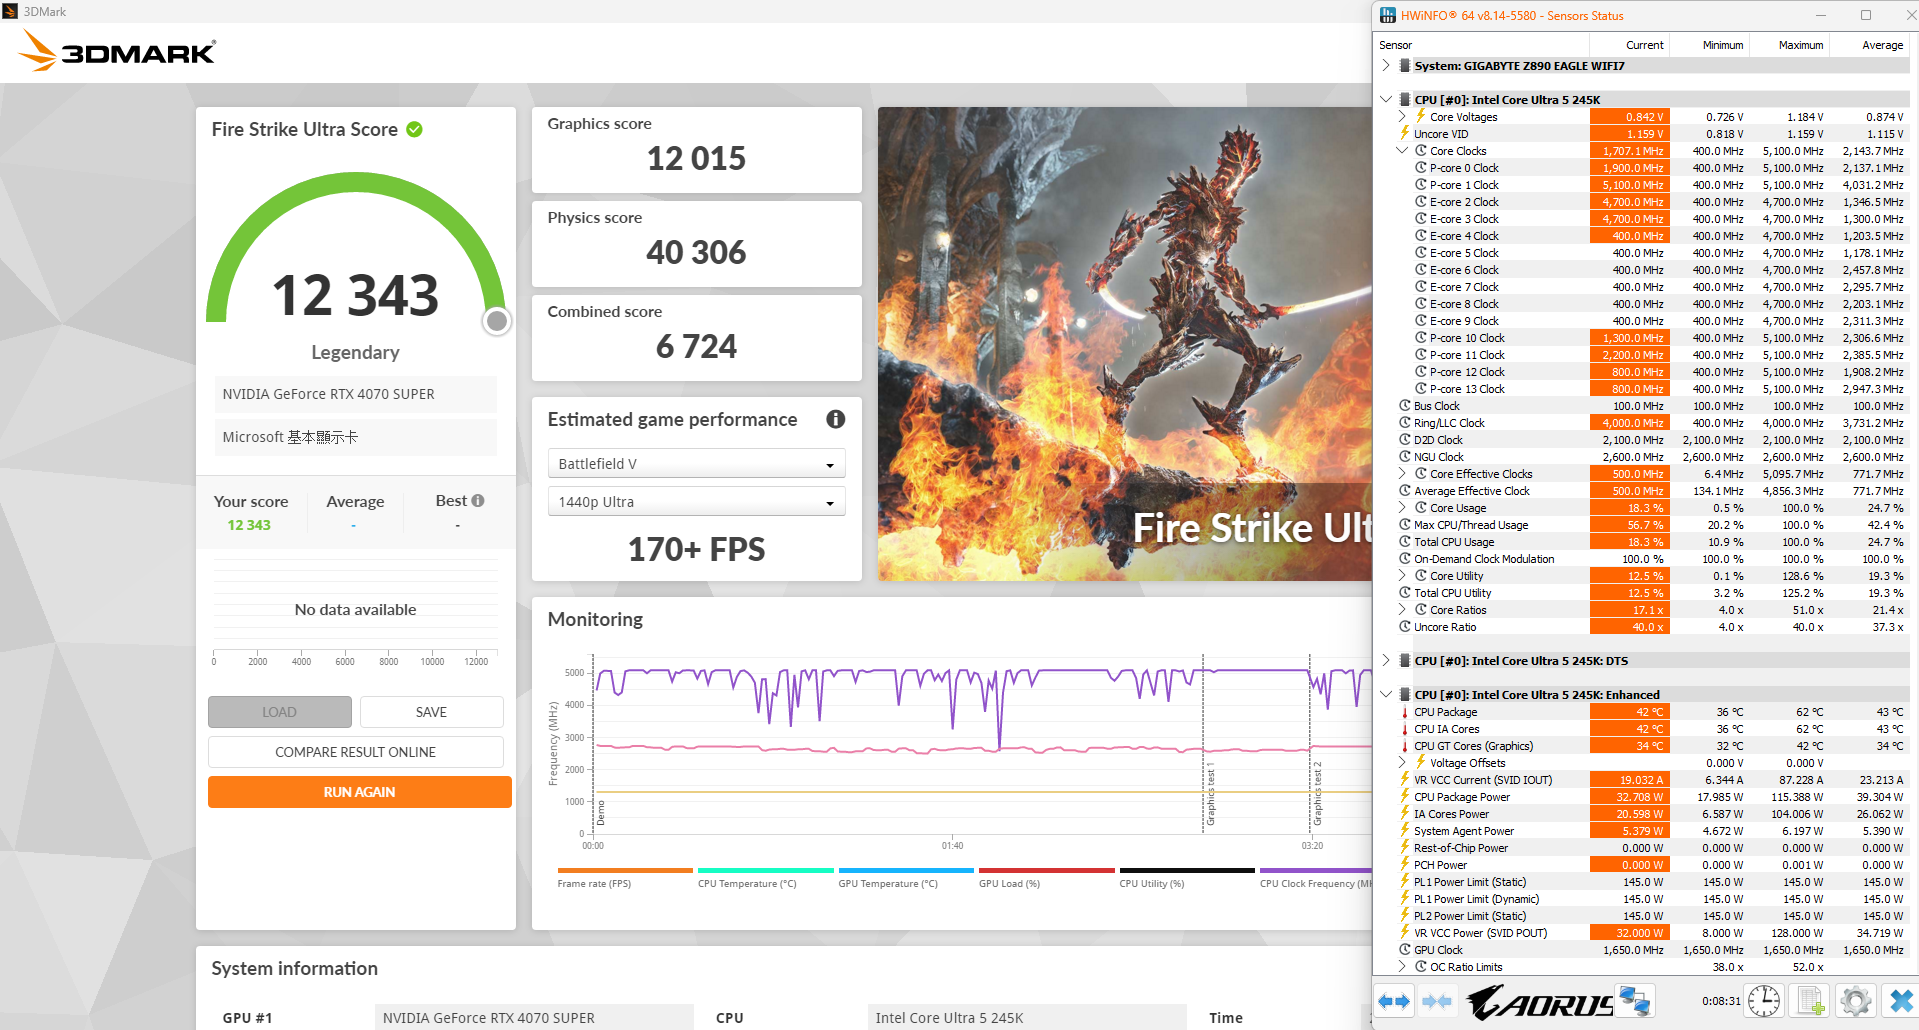
Task: Click the AORUS logo in HWiNFO toolbar
Action: point(1540,1002)
